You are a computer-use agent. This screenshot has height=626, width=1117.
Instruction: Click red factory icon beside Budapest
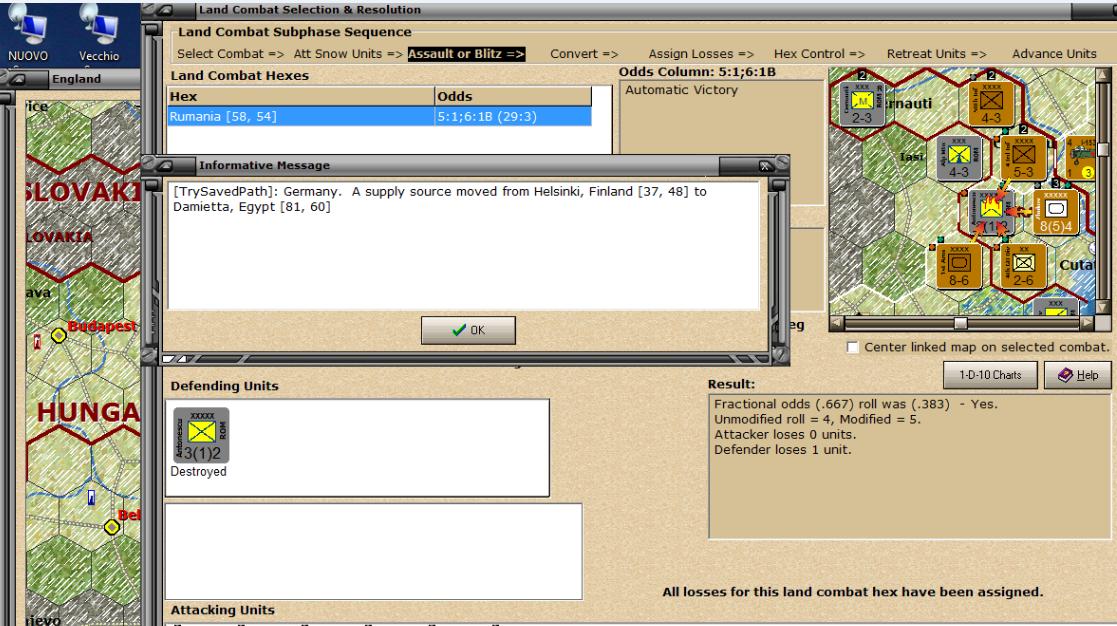[x=38, y=343]
